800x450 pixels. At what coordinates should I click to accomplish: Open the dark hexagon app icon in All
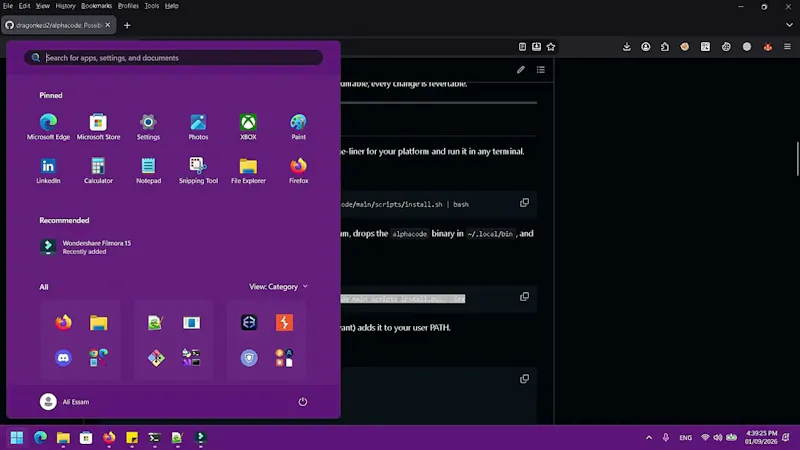(x=249, y=322)
